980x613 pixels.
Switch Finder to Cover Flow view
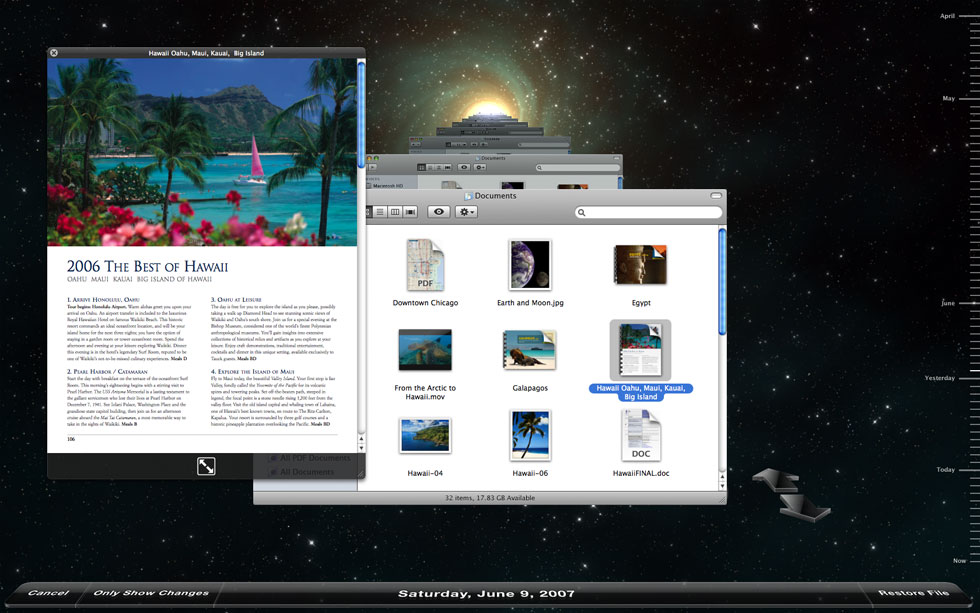point(410,212)
